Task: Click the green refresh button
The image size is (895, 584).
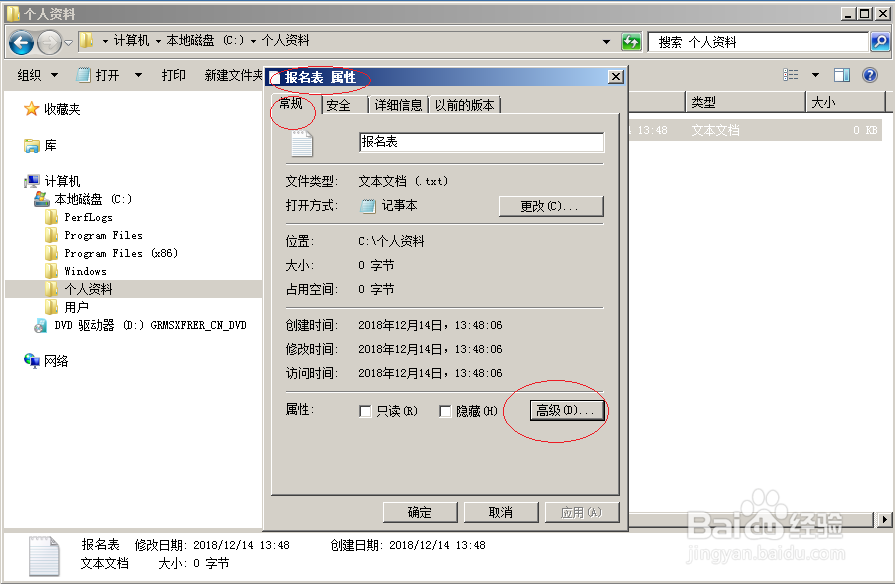Action: (631, 42)
